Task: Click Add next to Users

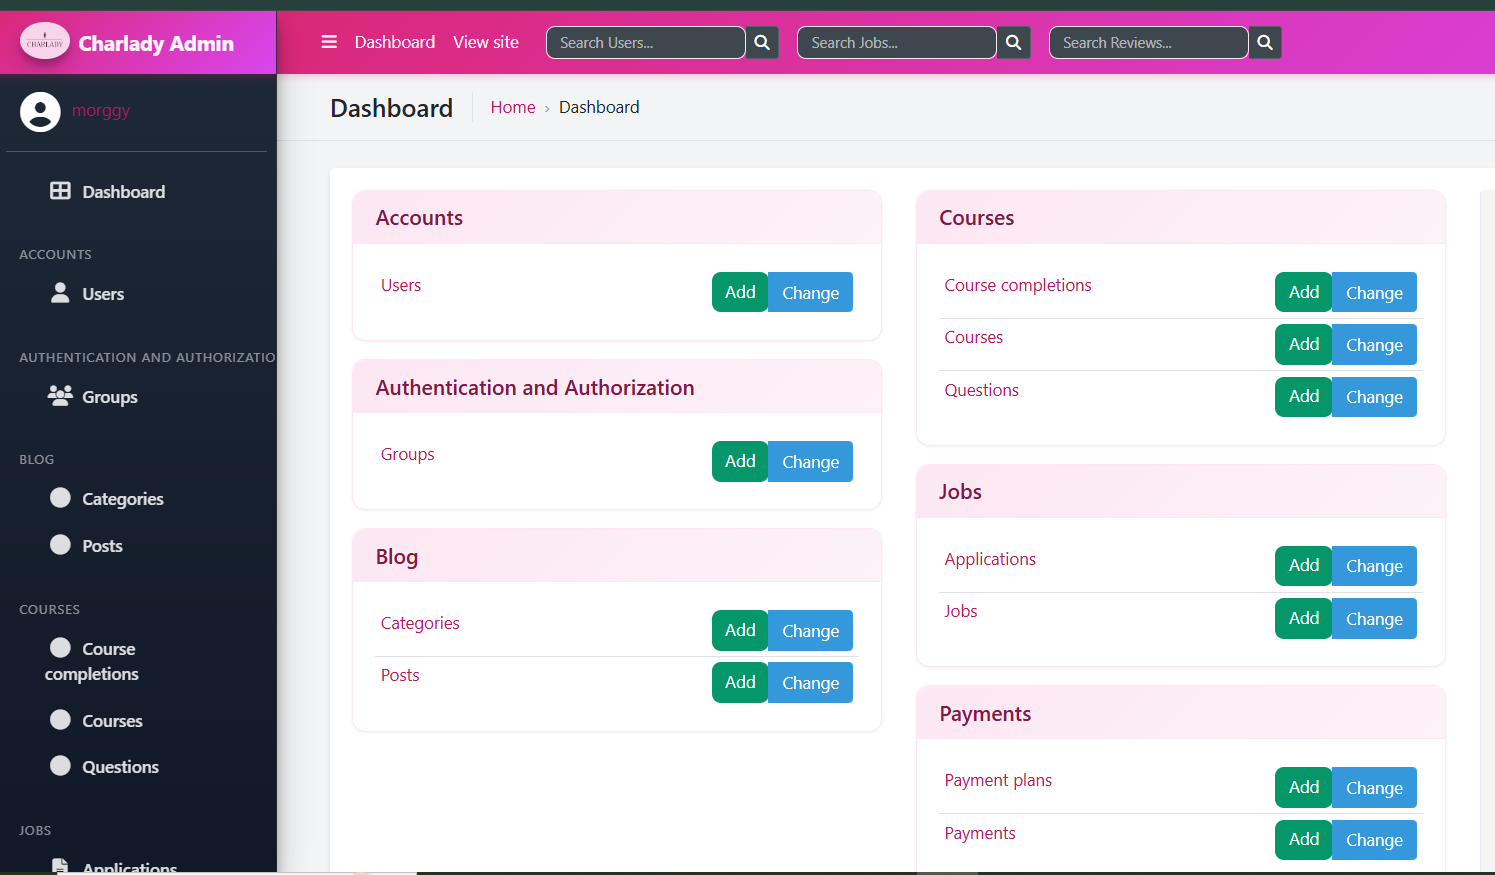Action: coord(739,292)
